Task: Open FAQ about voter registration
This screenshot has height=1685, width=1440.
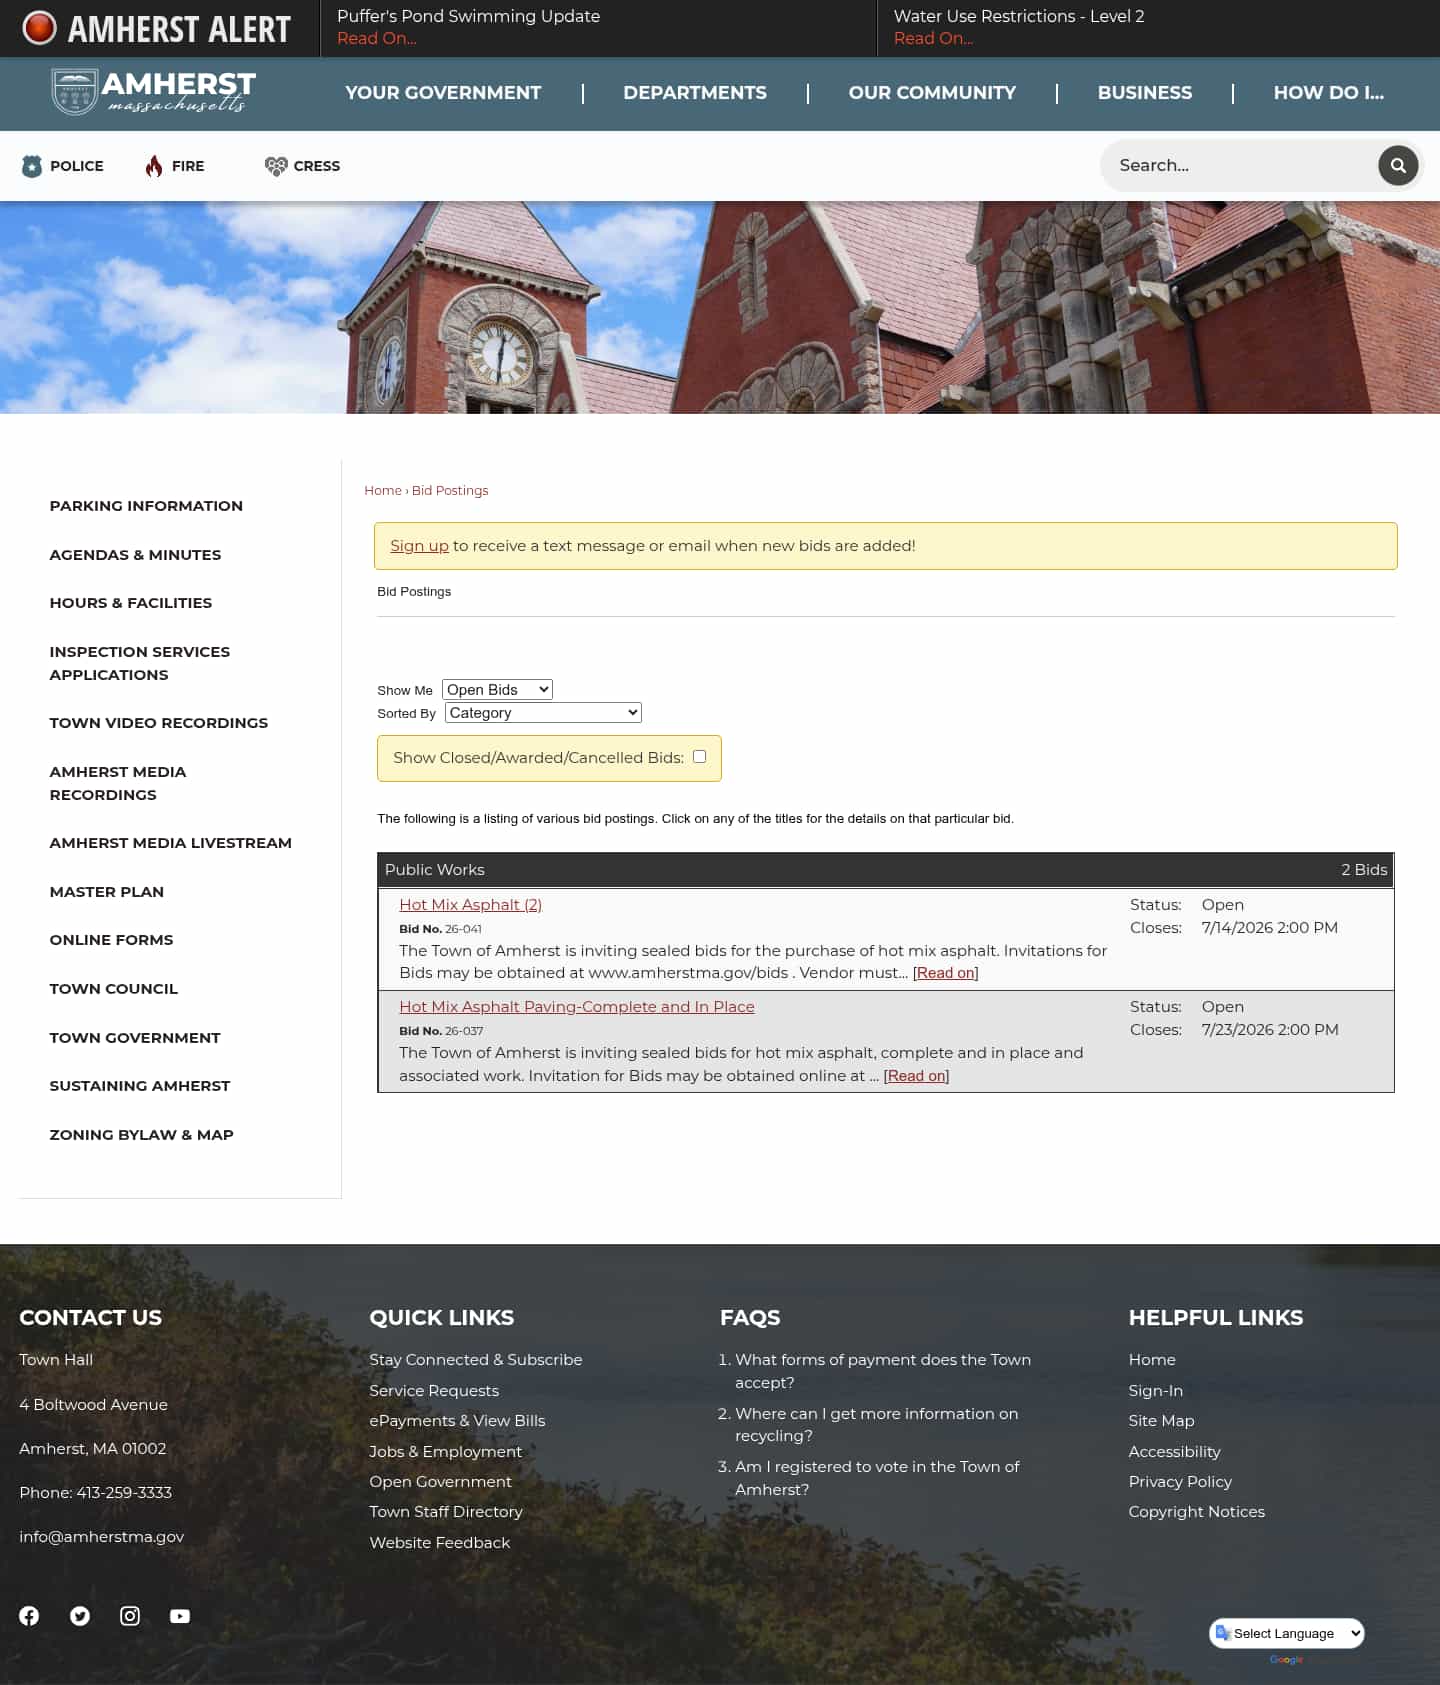Action: click(877, 1478)
